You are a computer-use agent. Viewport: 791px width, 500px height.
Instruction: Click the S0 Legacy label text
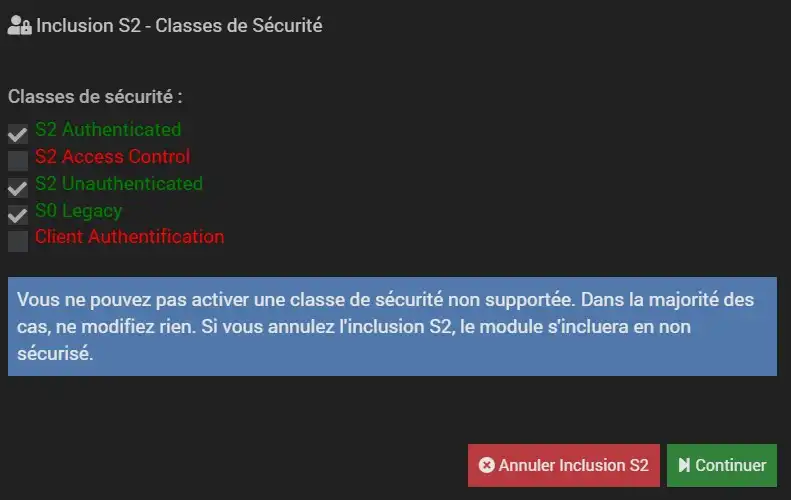(78, 211)
